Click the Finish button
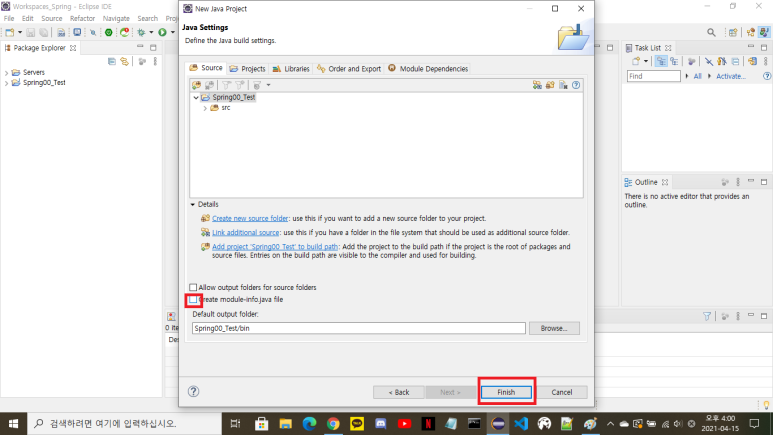 click(506, 392)
